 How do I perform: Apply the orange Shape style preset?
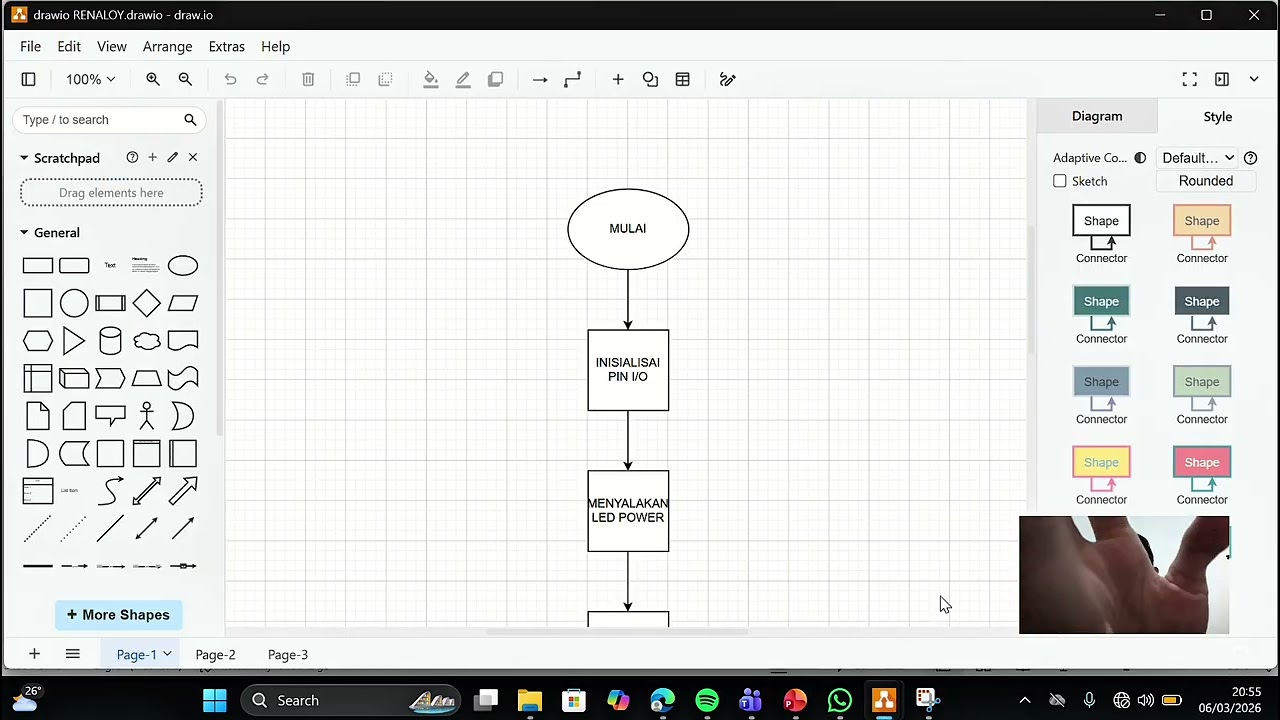[1202, 236]
